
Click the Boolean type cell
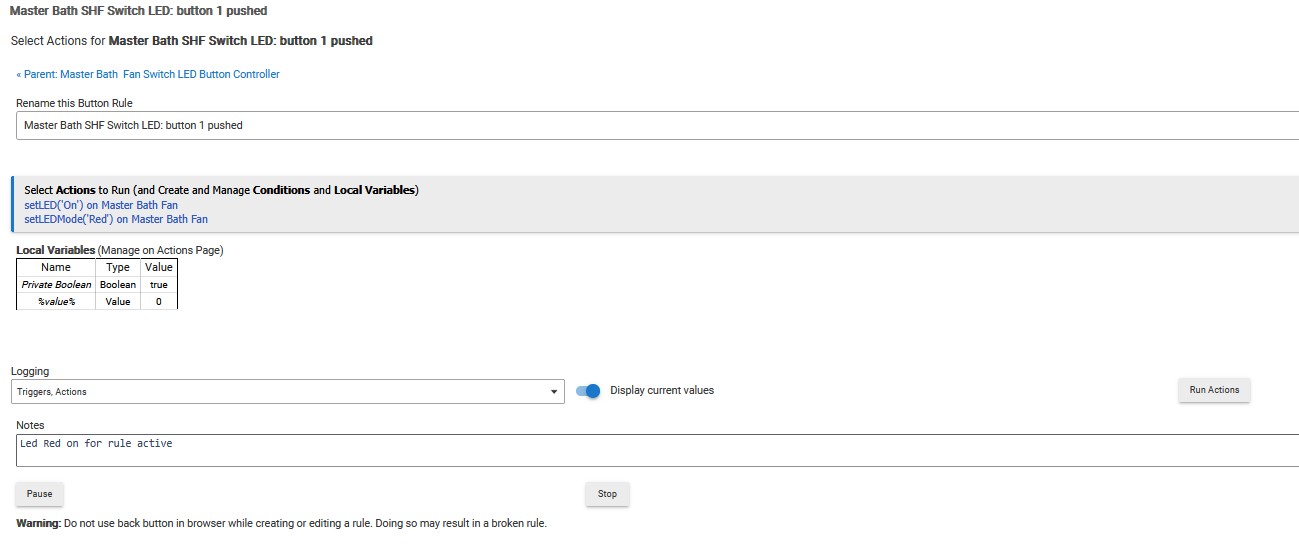[x=118, y=285]
